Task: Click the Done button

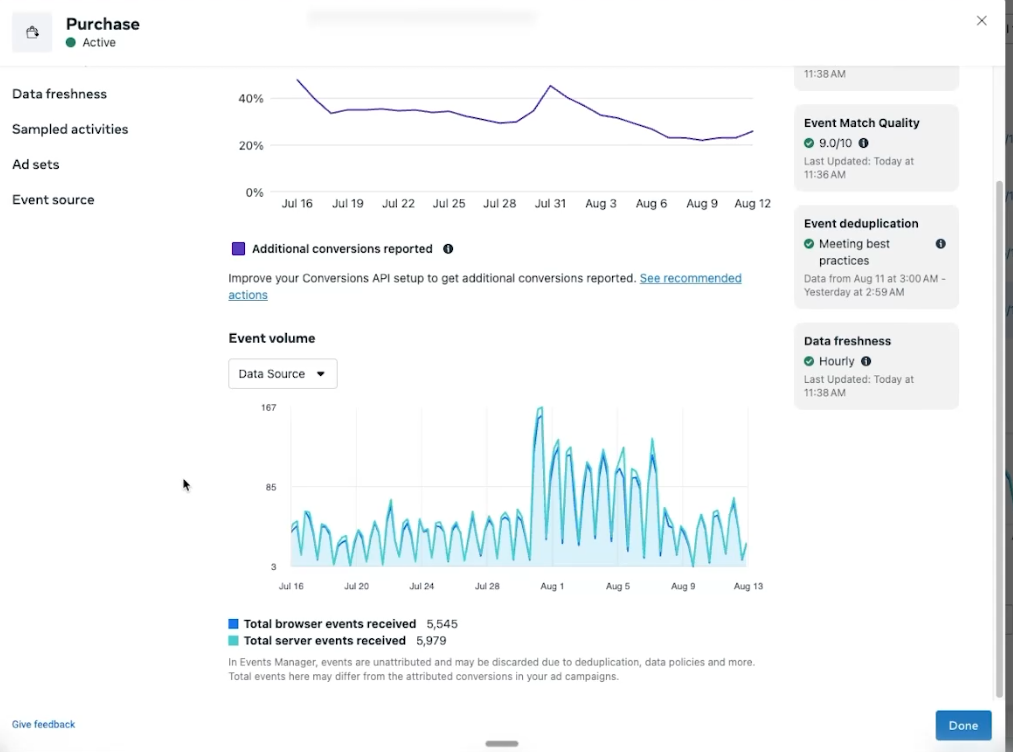Action: pos(963,726)
